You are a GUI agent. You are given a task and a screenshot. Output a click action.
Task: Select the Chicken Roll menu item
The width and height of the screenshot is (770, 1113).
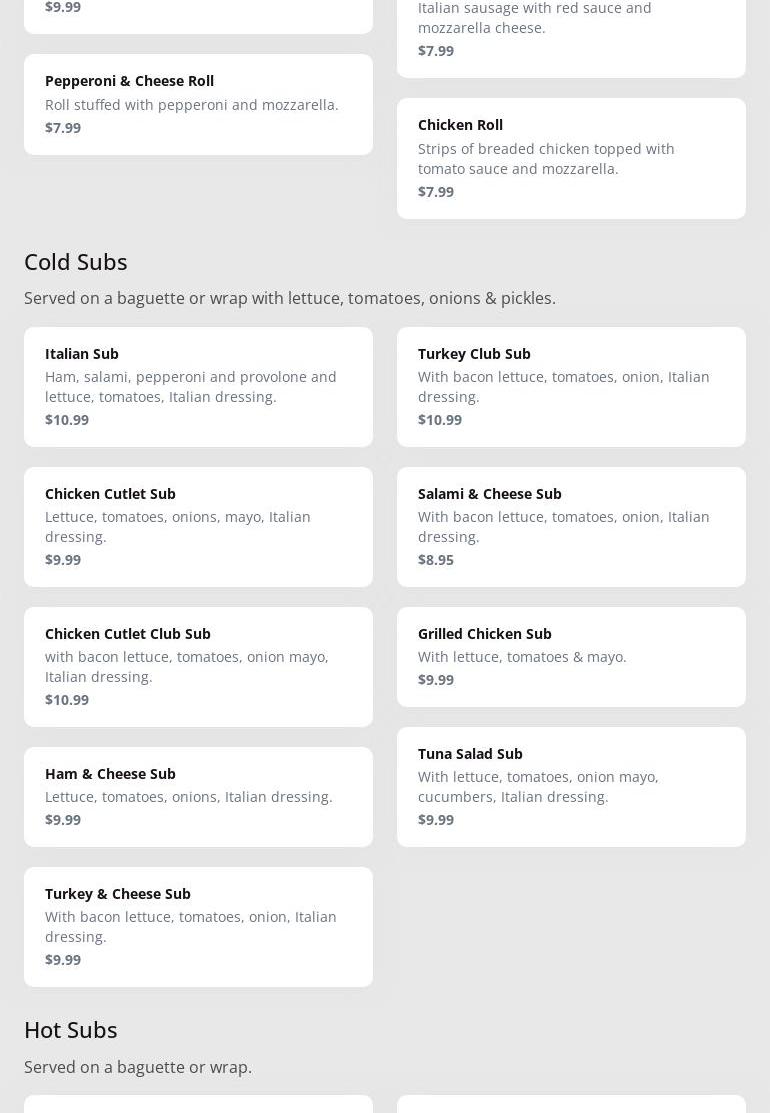[x=571, y=158]
